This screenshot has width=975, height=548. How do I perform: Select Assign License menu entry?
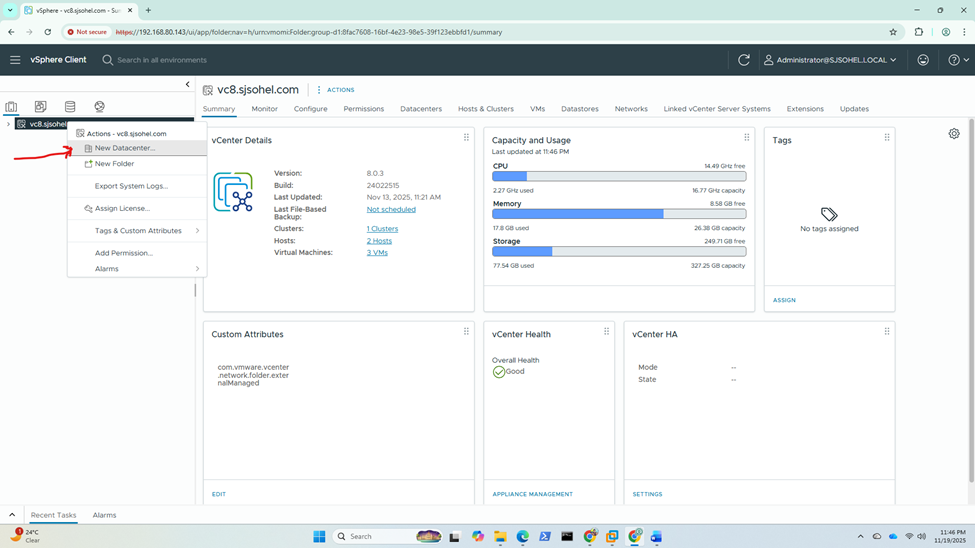tap(137, 208)
